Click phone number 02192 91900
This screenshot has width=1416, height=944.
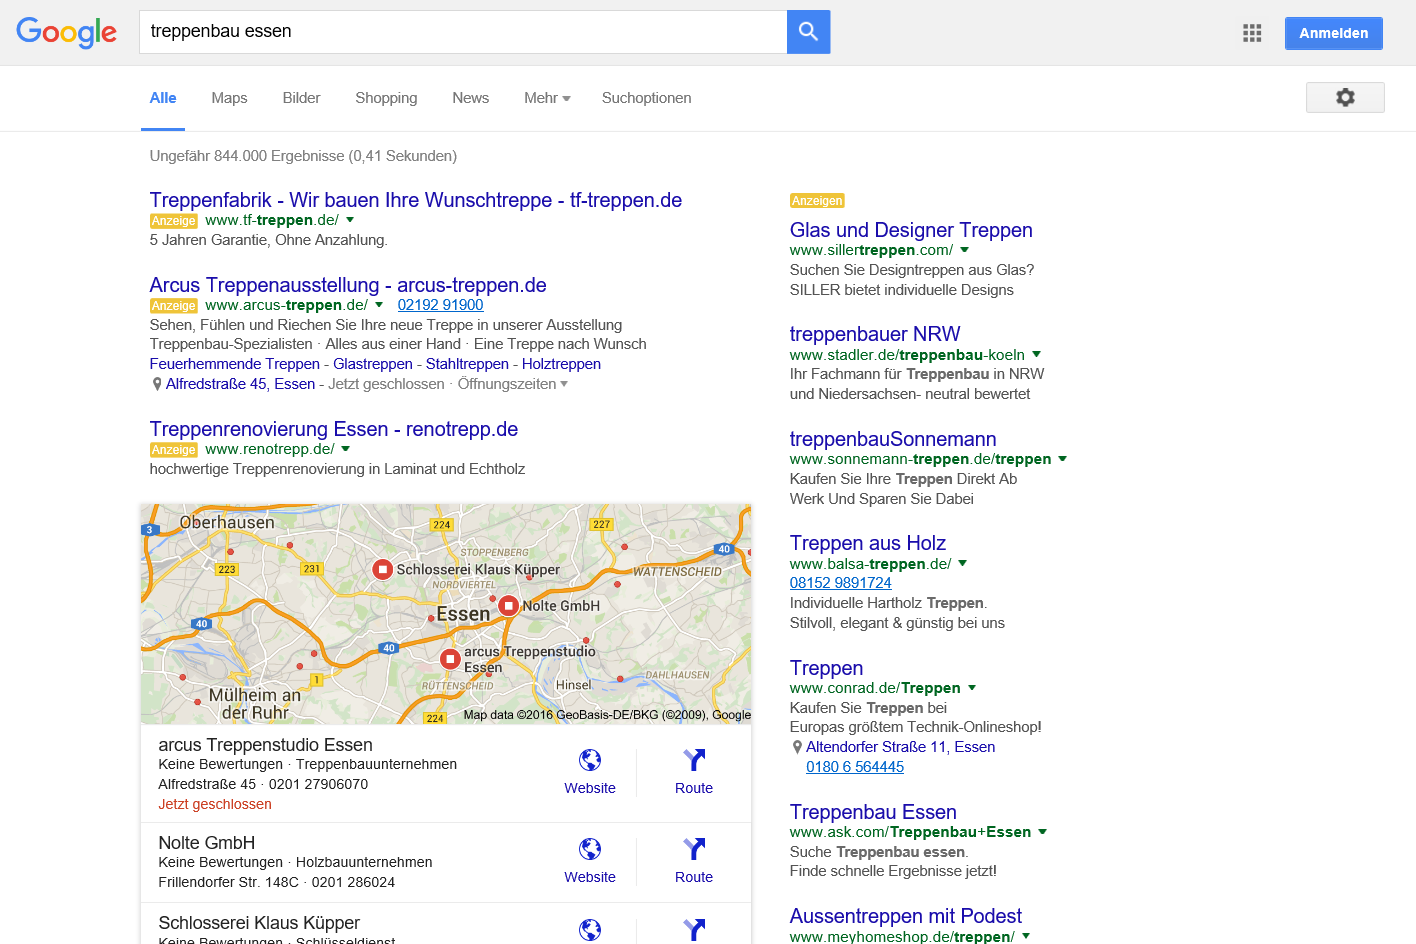tap(440, 305)
